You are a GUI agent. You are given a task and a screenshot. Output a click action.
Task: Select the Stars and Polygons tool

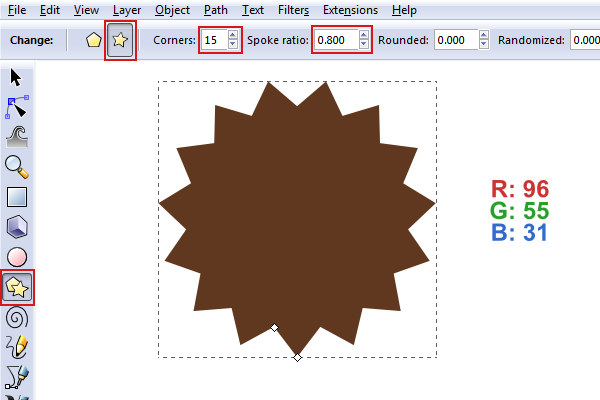coord(18,287)
